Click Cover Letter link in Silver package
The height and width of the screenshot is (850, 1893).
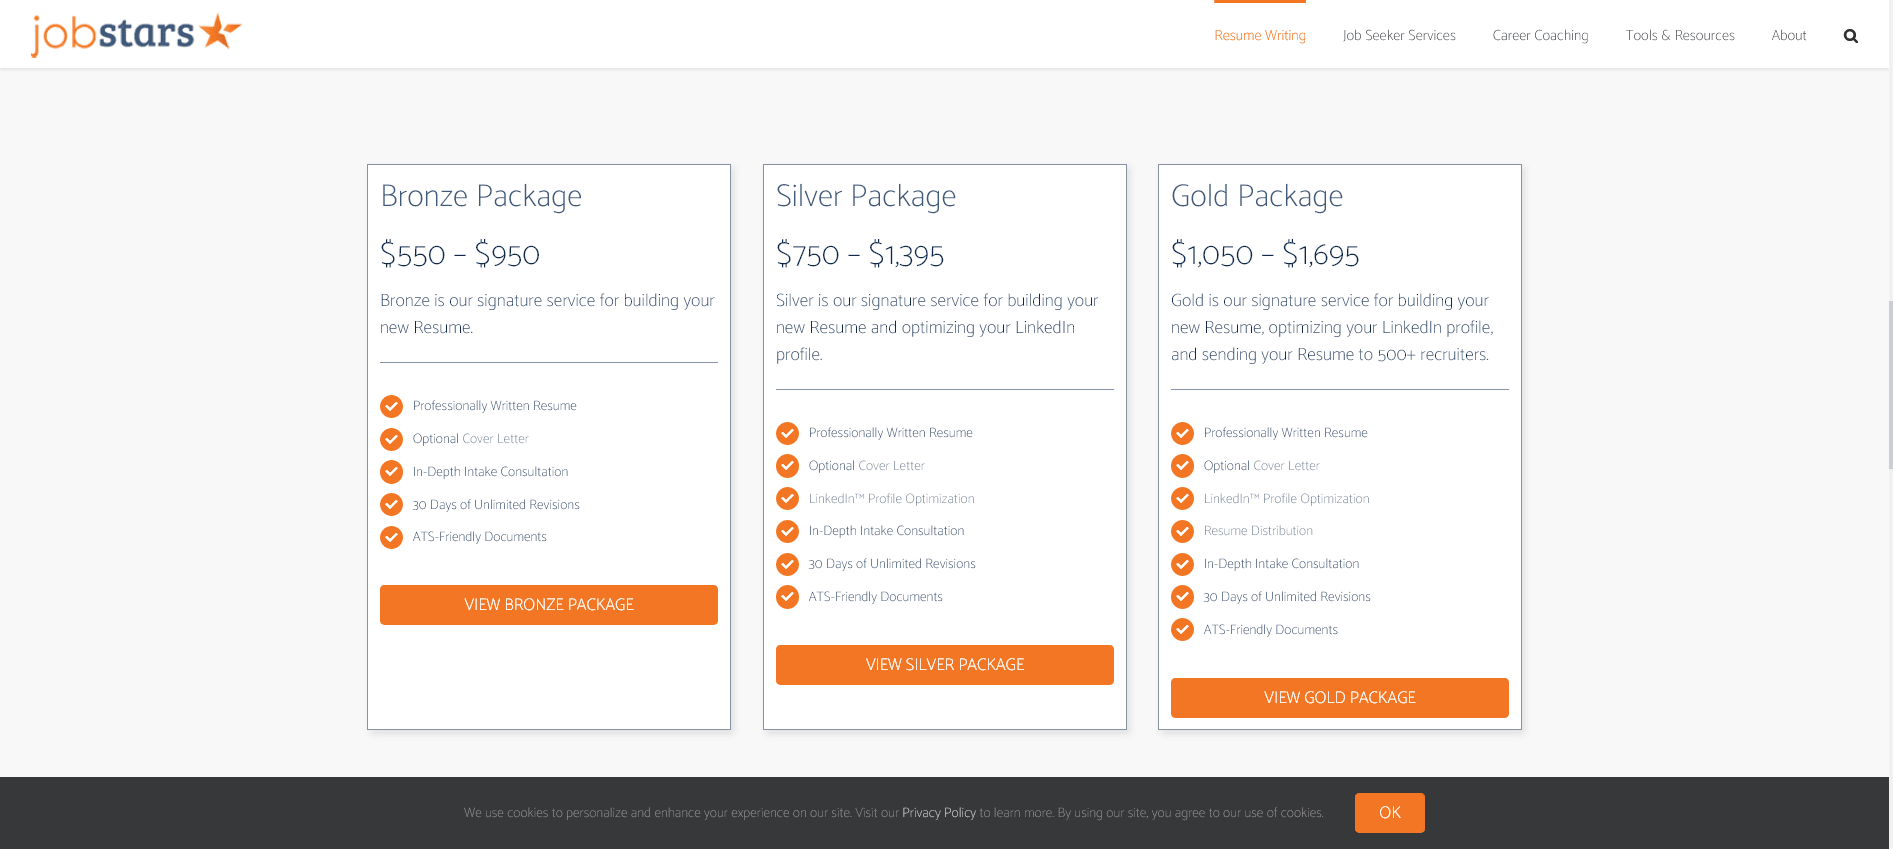point(891,466)
